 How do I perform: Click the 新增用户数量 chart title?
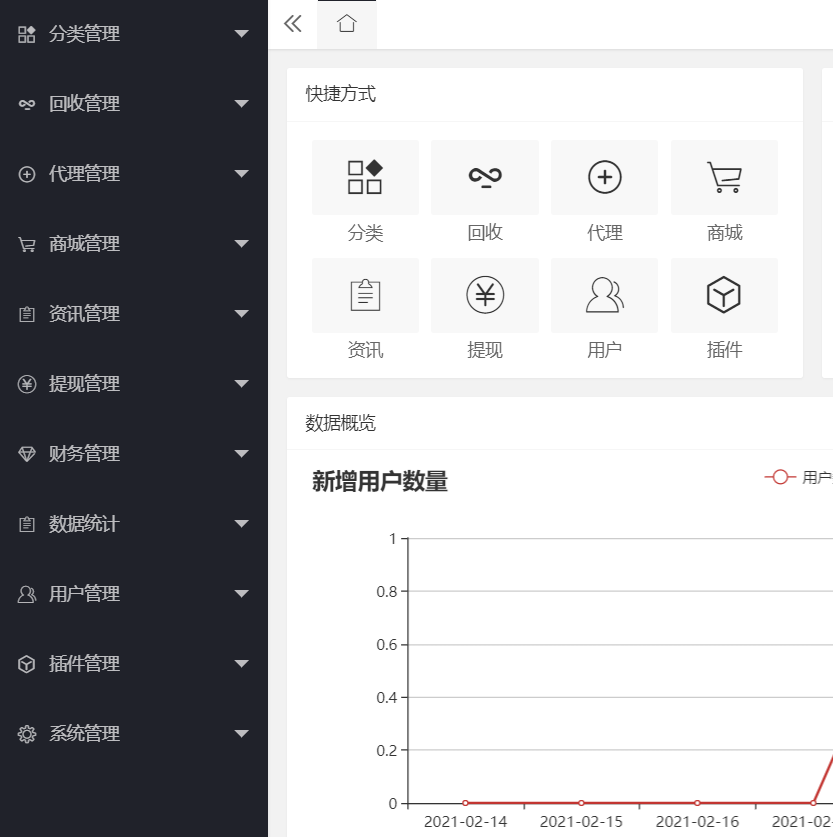coord(379,481)
